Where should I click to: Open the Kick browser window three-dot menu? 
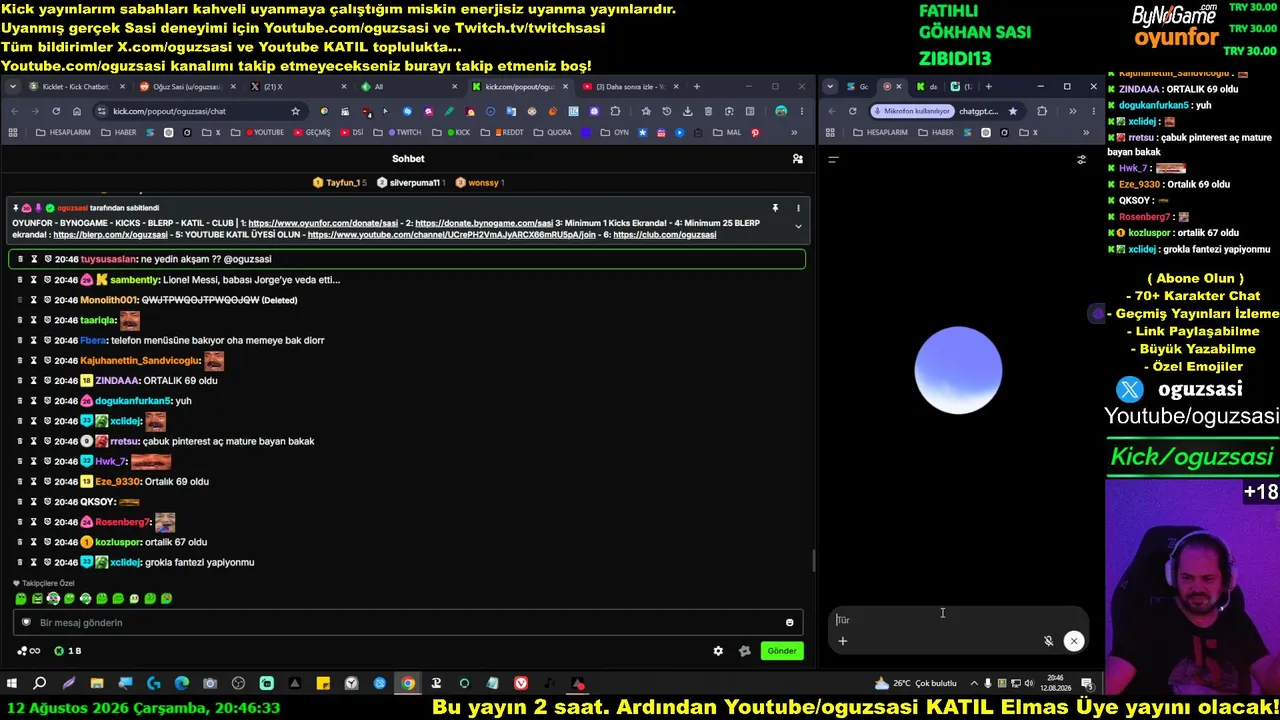801,111
